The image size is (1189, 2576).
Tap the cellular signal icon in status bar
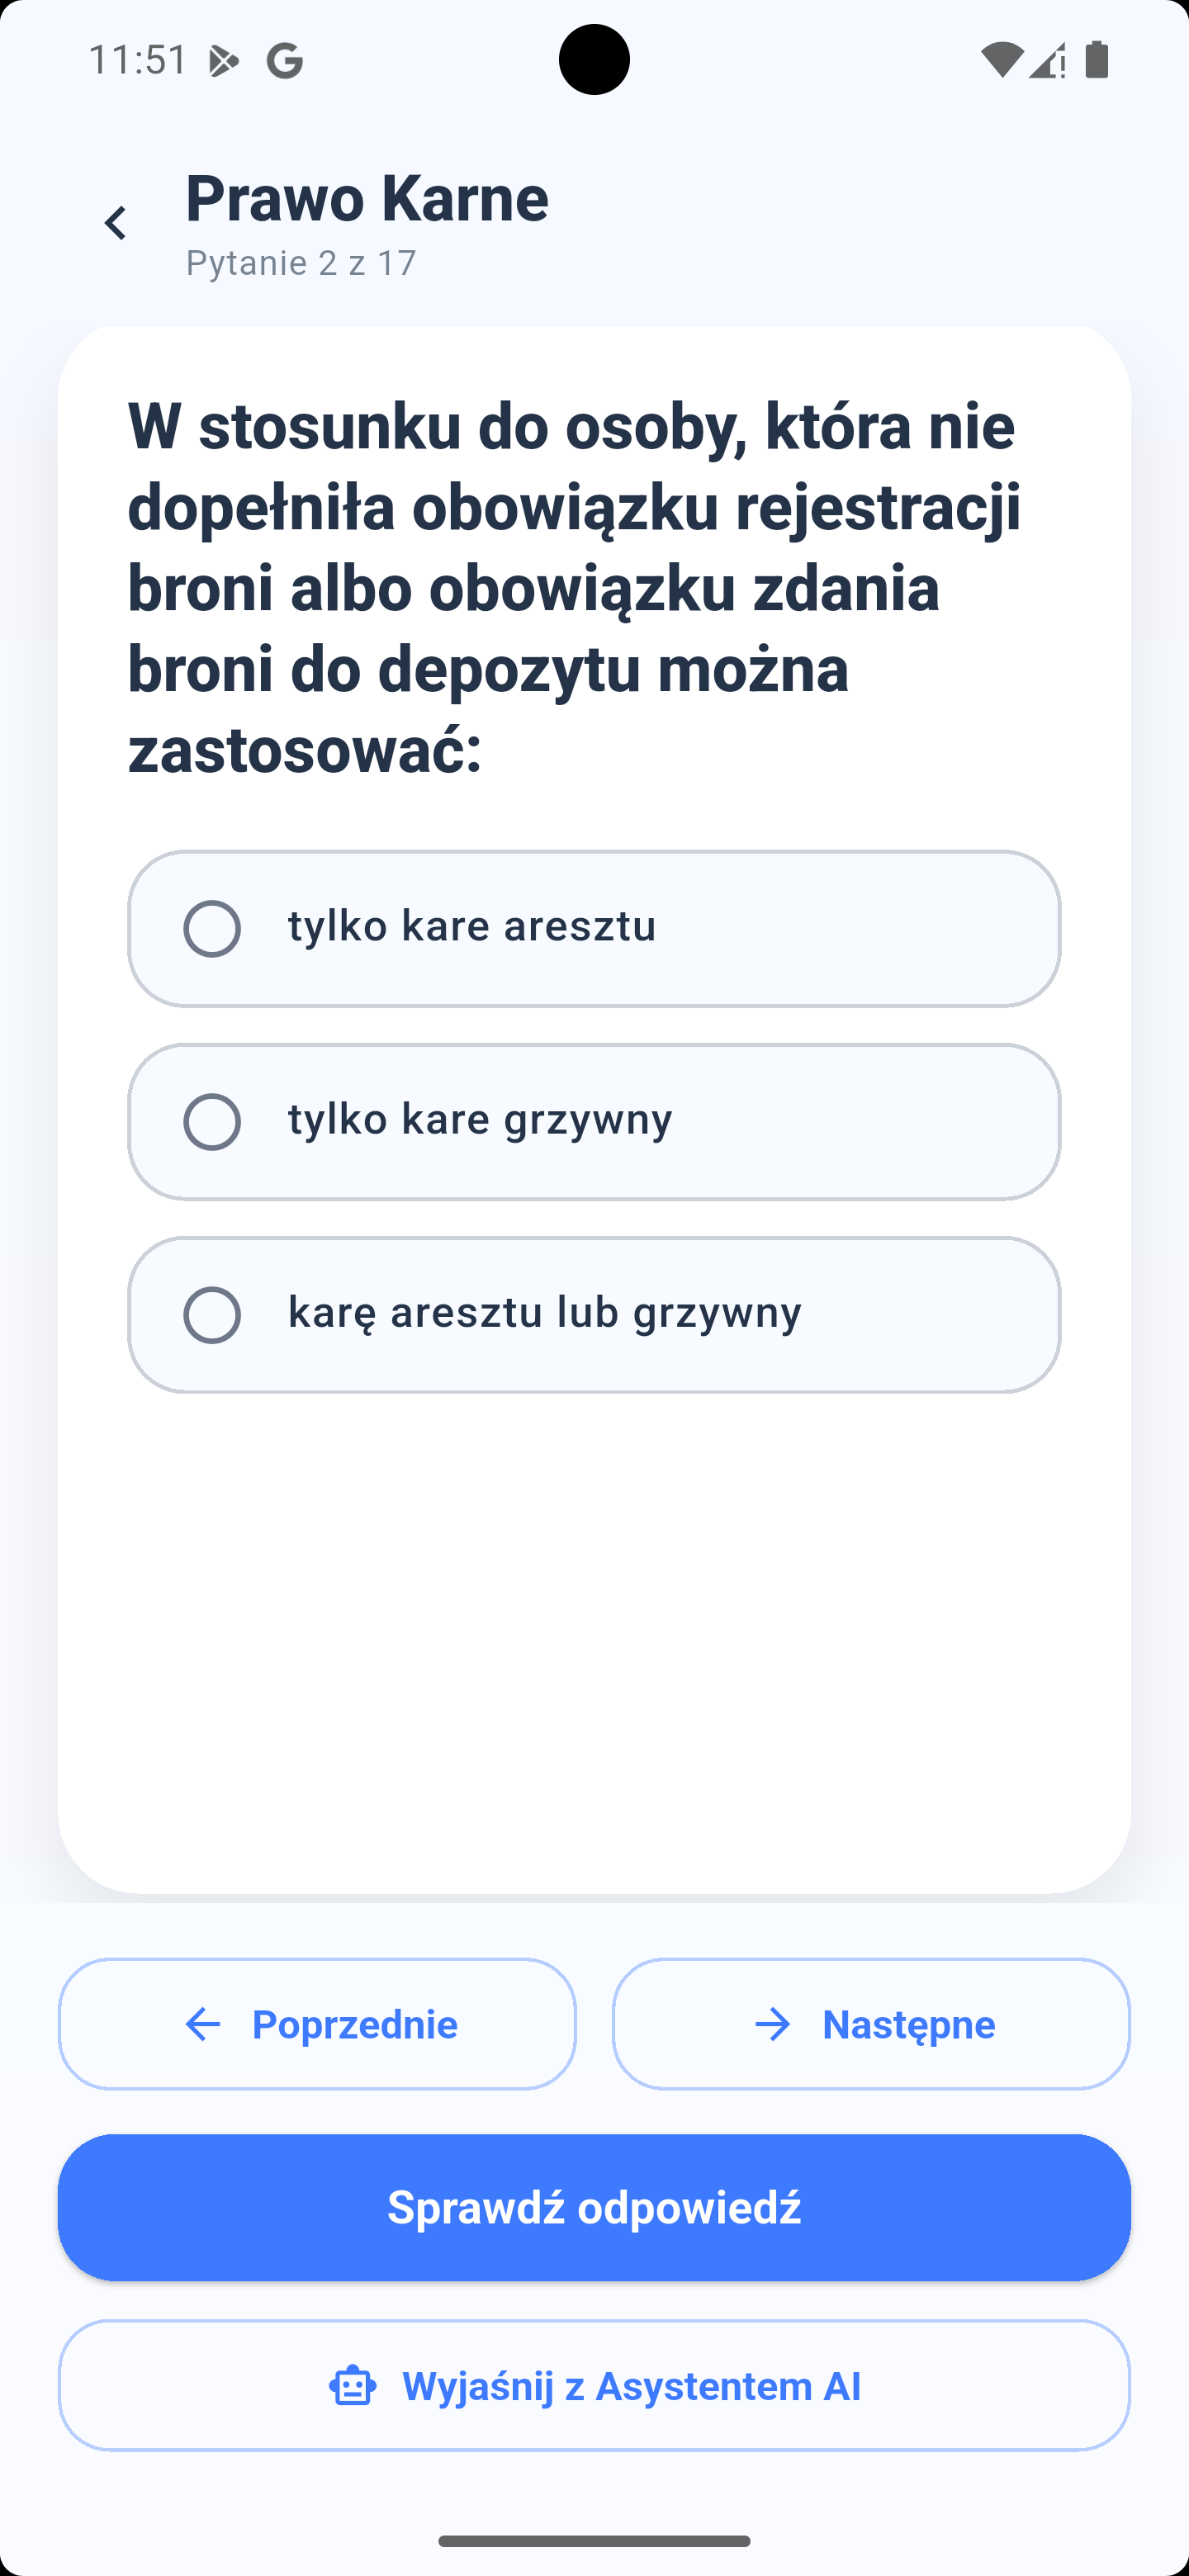(1049, 60)
